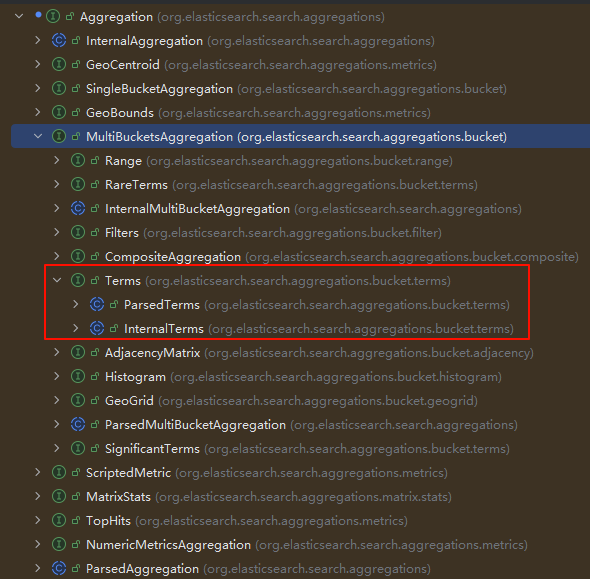Expand the ParsedAggregation node
Screen dimensions: 590x579
click(38, 568)
